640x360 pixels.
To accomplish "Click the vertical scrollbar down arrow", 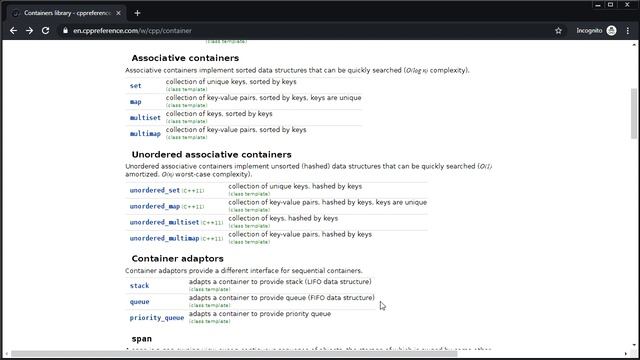I will click(634, 345).
